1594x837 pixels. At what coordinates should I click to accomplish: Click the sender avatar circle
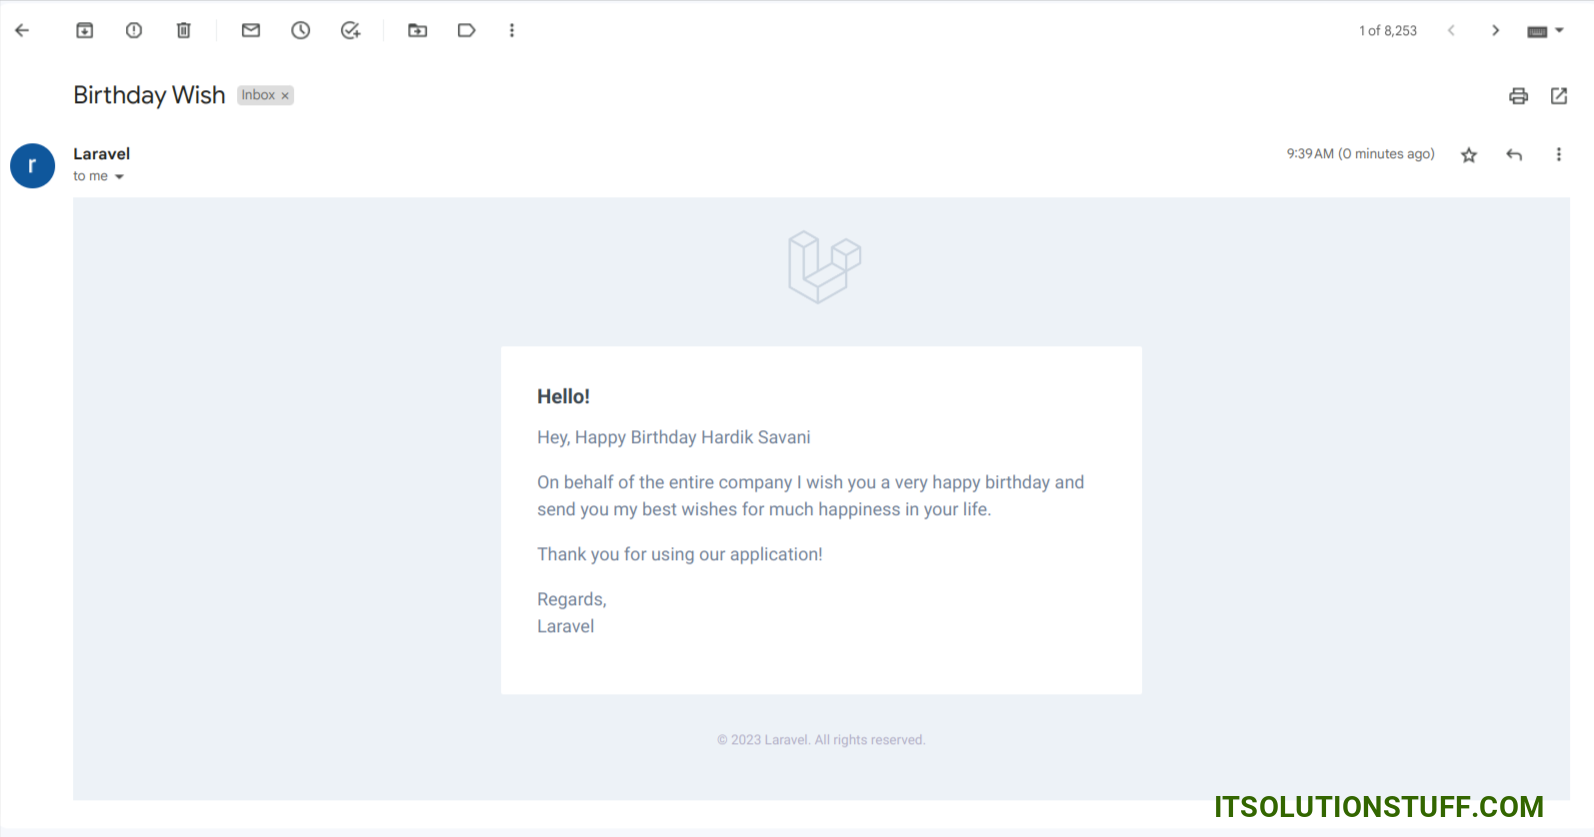tap(33, 165)
